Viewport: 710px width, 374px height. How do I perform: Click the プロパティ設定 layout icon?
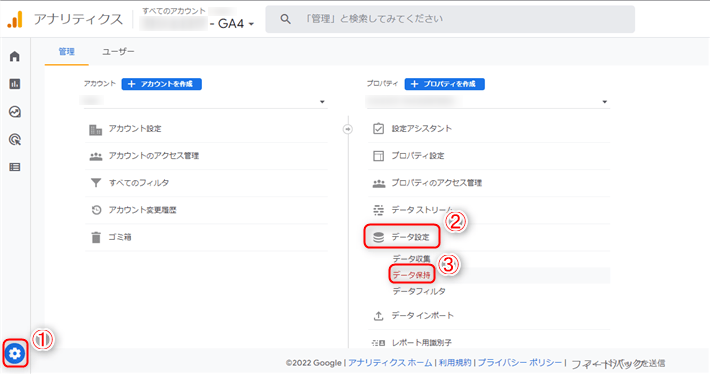[x=379, y=156]
